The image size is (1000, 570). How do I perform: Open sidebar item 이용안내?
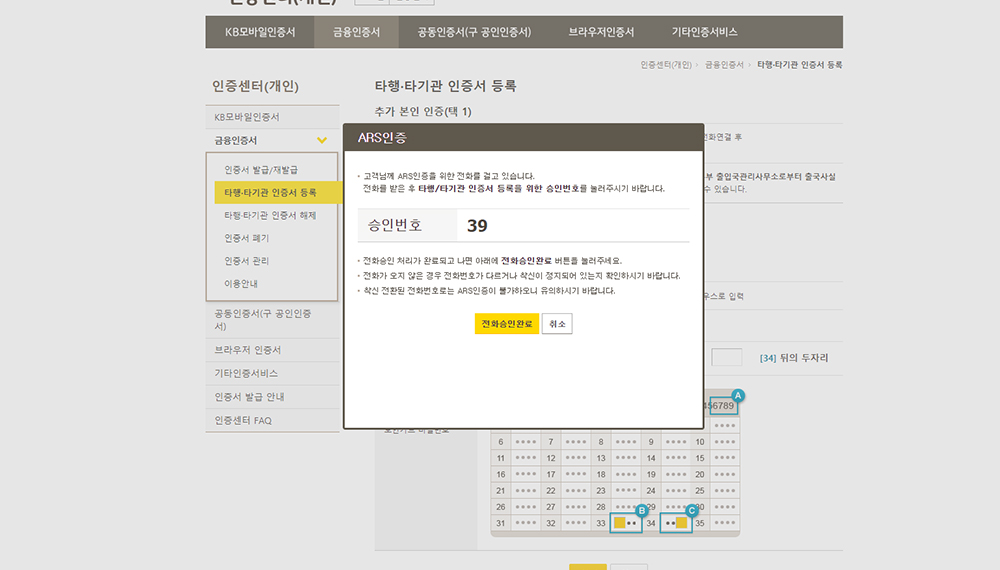pyautogui.click(x=240, y=284)
